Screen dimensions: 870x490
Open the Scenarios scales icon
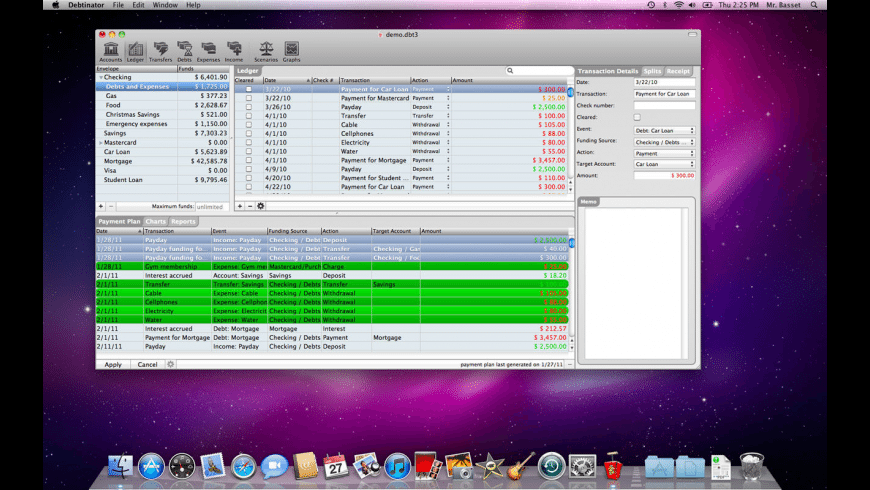[x=266, y=49]
